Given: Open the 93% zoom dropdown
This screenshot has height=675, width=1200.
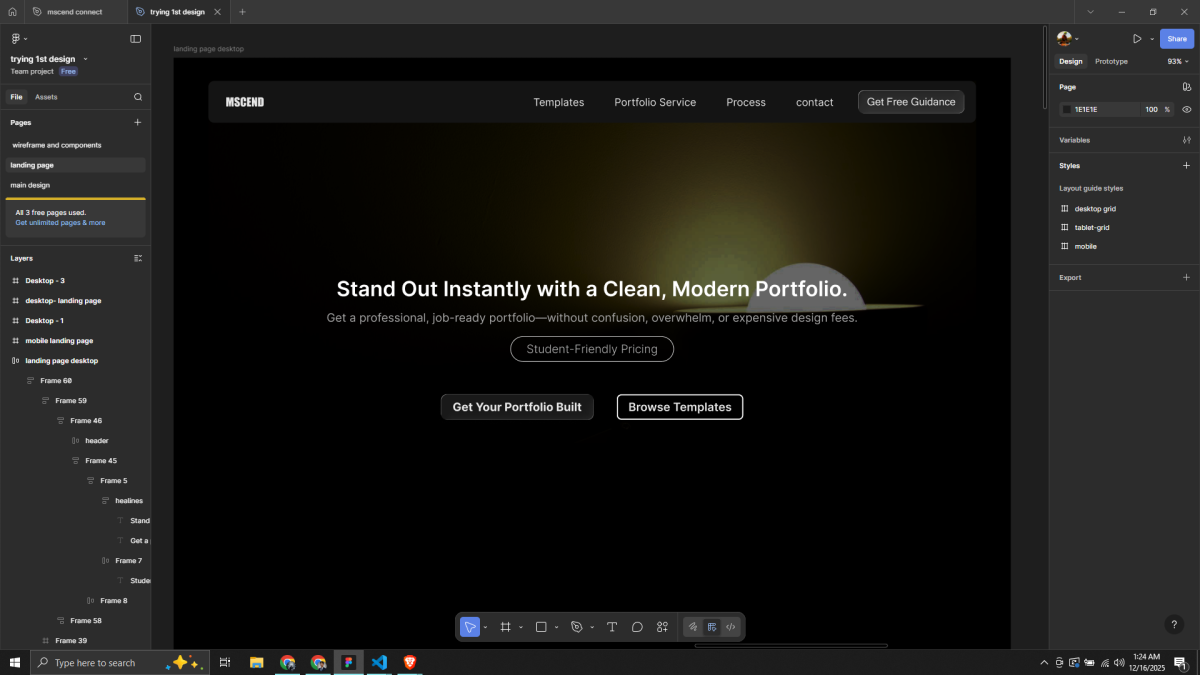Looking at the screenshot, I should click(x=1176, y=61).
